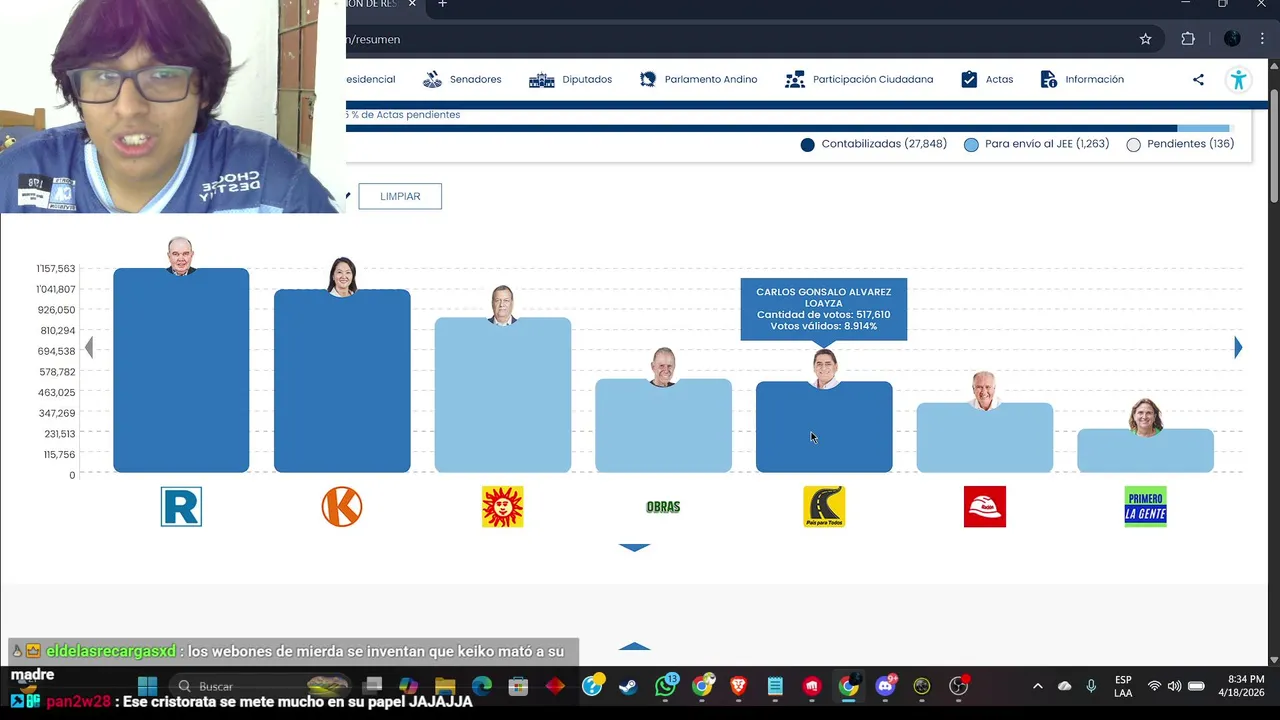
Task: Open the volume tray icon
Action: [1174, 686]
